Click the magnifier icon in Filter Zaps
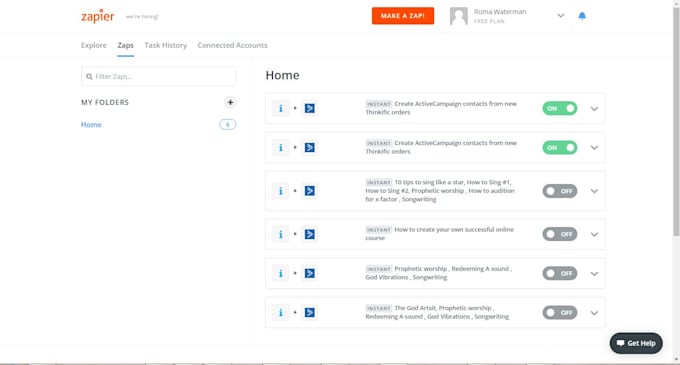 (89, 77)
